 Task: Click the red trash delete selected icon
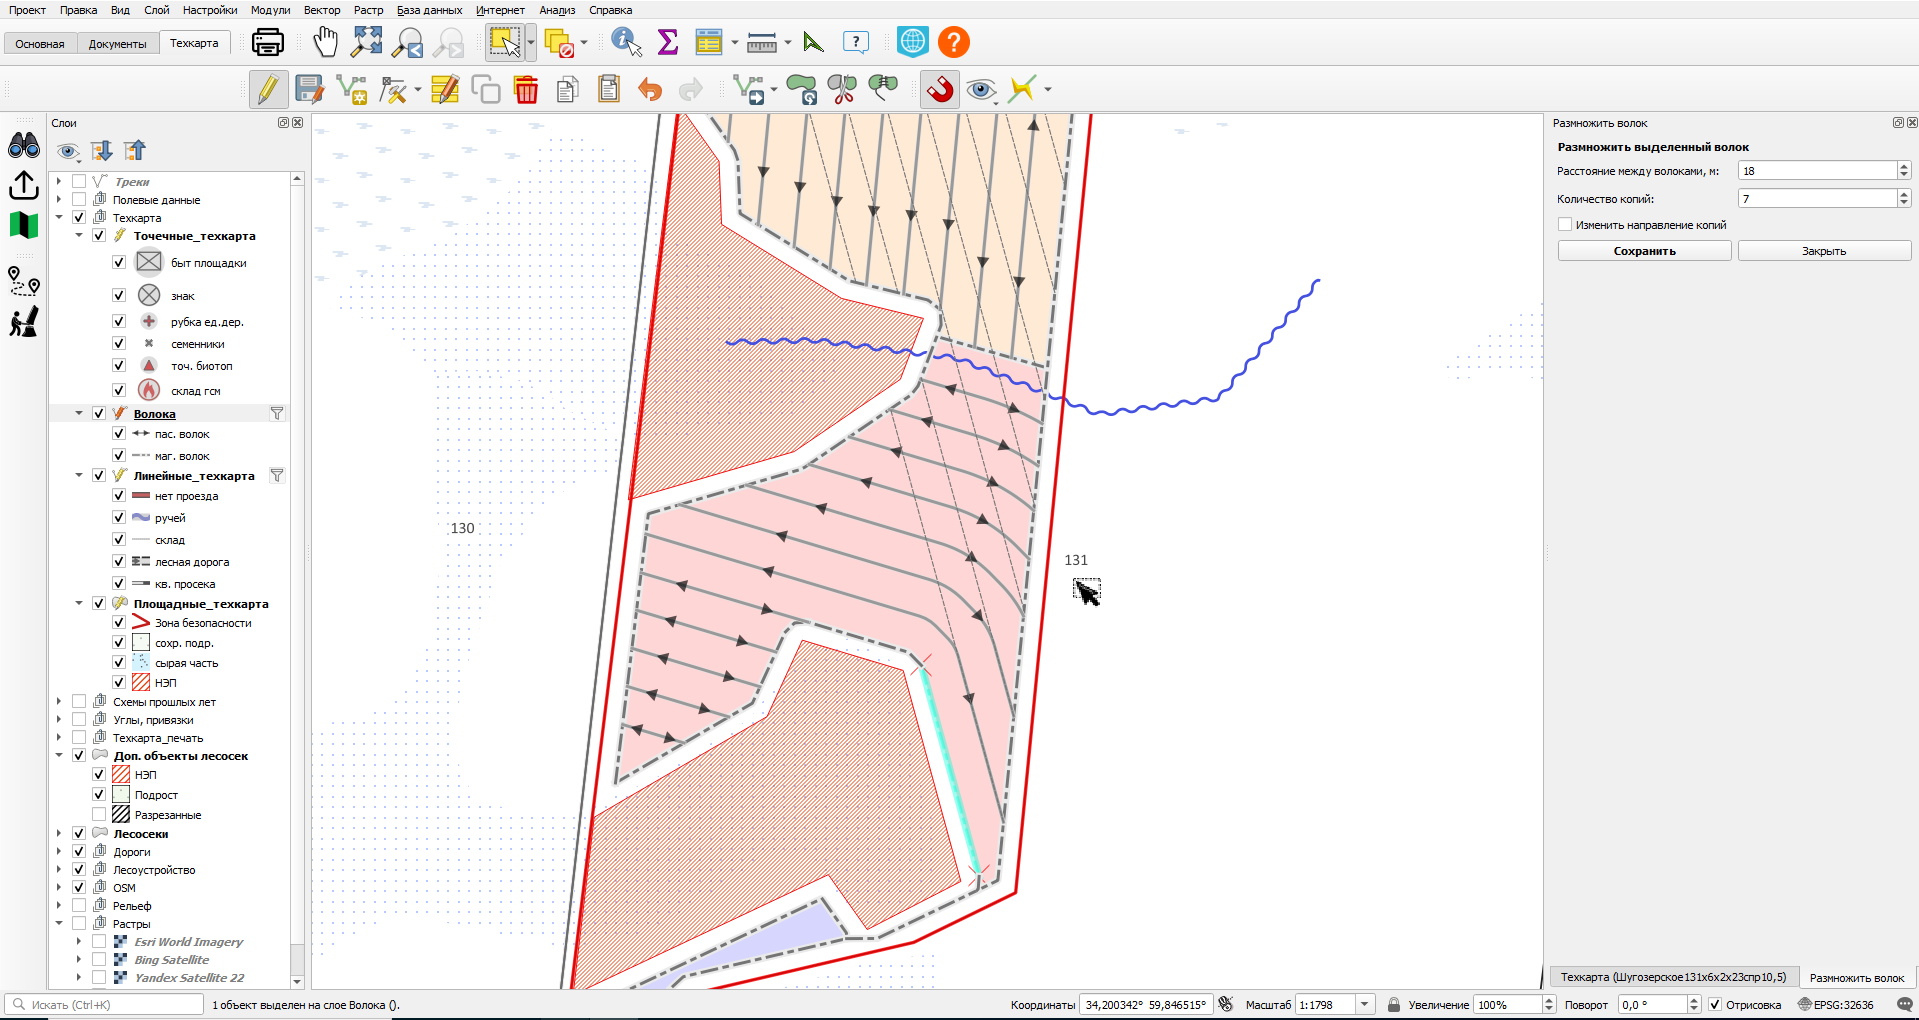click(526, 89)
